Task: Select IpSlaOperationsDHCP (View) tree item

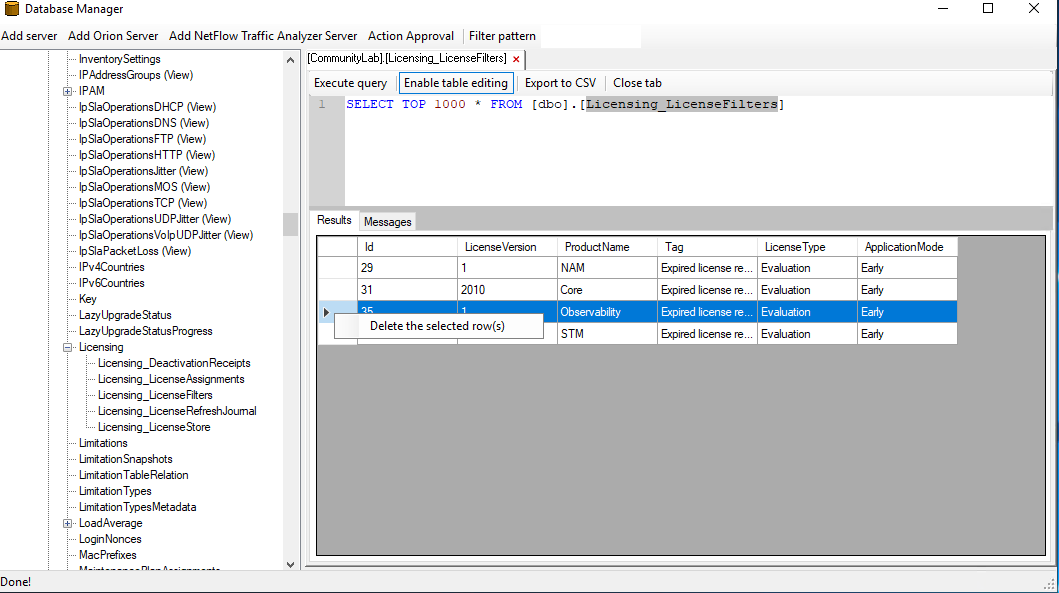Action: (147, 107)
